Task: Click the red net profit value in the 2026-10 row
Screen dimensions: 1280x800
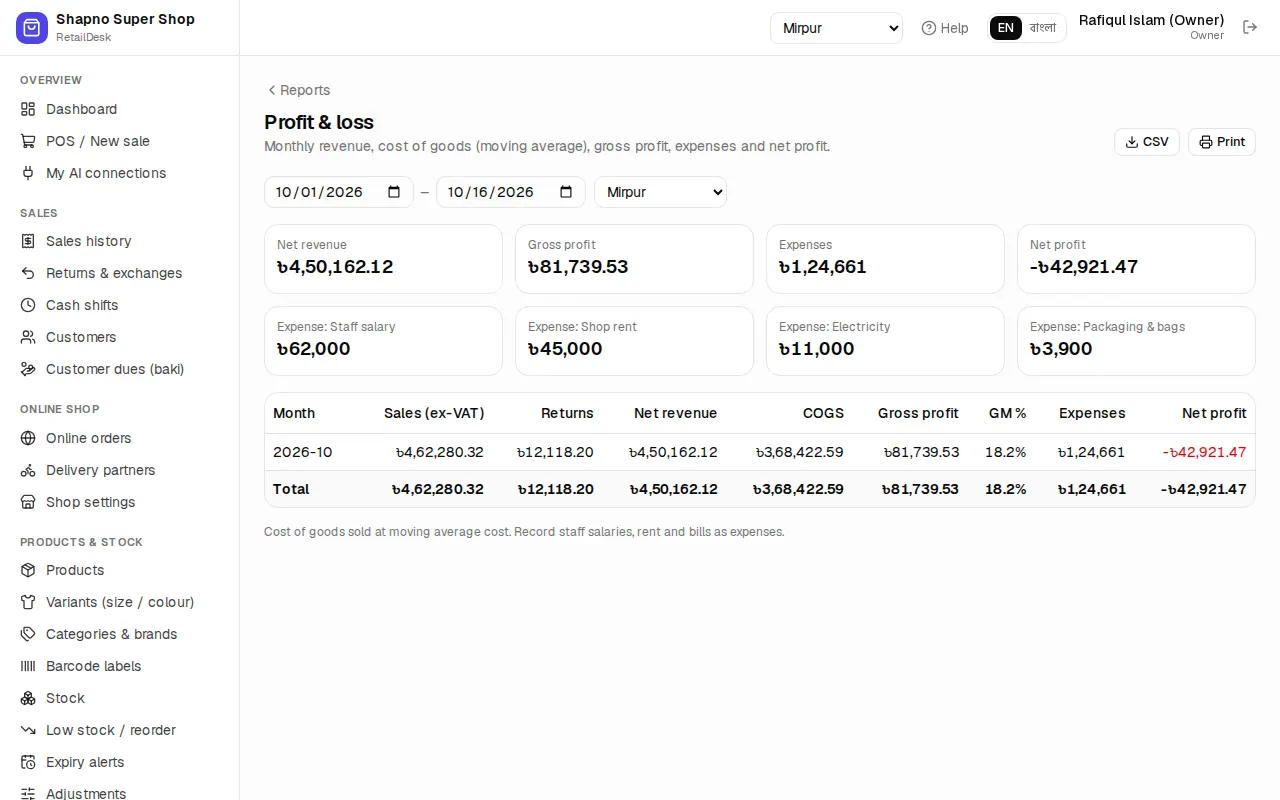Action: pyautogui.click(x=1204, y=452)
